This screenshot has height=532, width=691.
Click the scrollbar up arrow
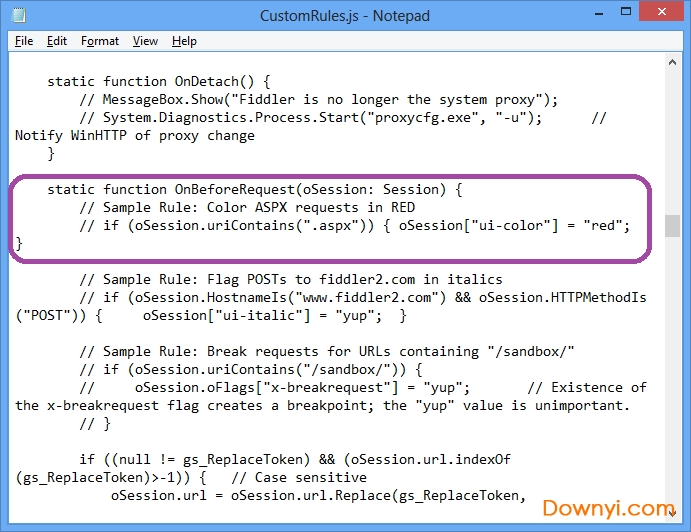[x=674, y=62]
